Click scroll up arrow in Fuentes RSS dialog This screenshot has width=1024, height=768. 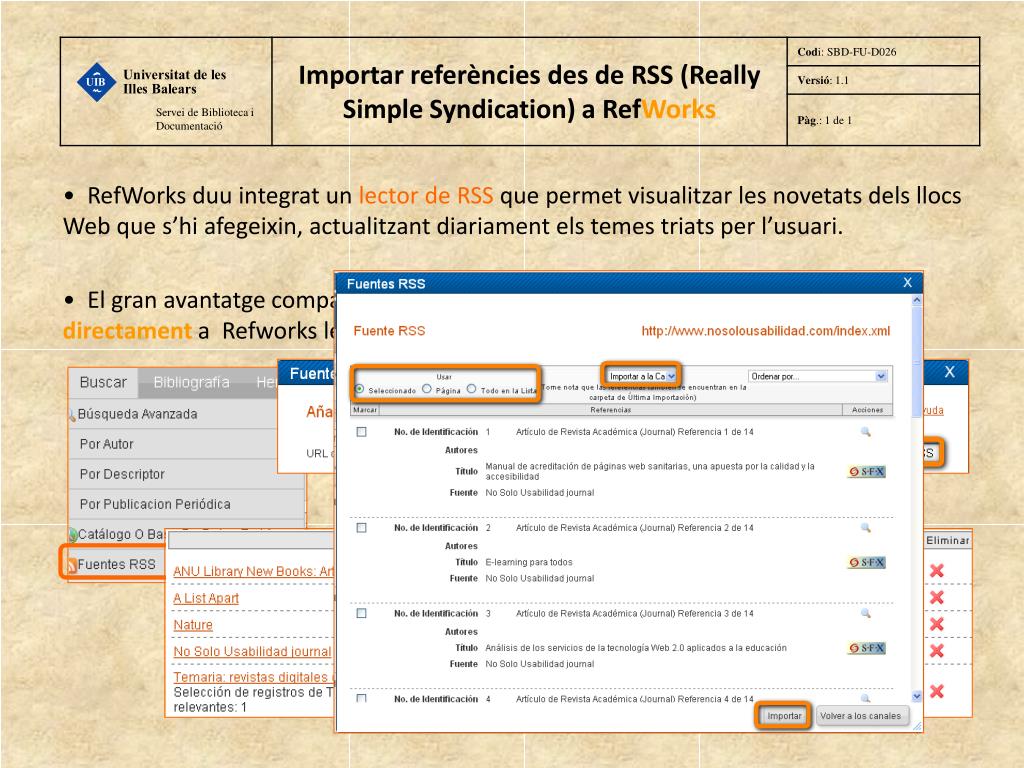[916, 300]
